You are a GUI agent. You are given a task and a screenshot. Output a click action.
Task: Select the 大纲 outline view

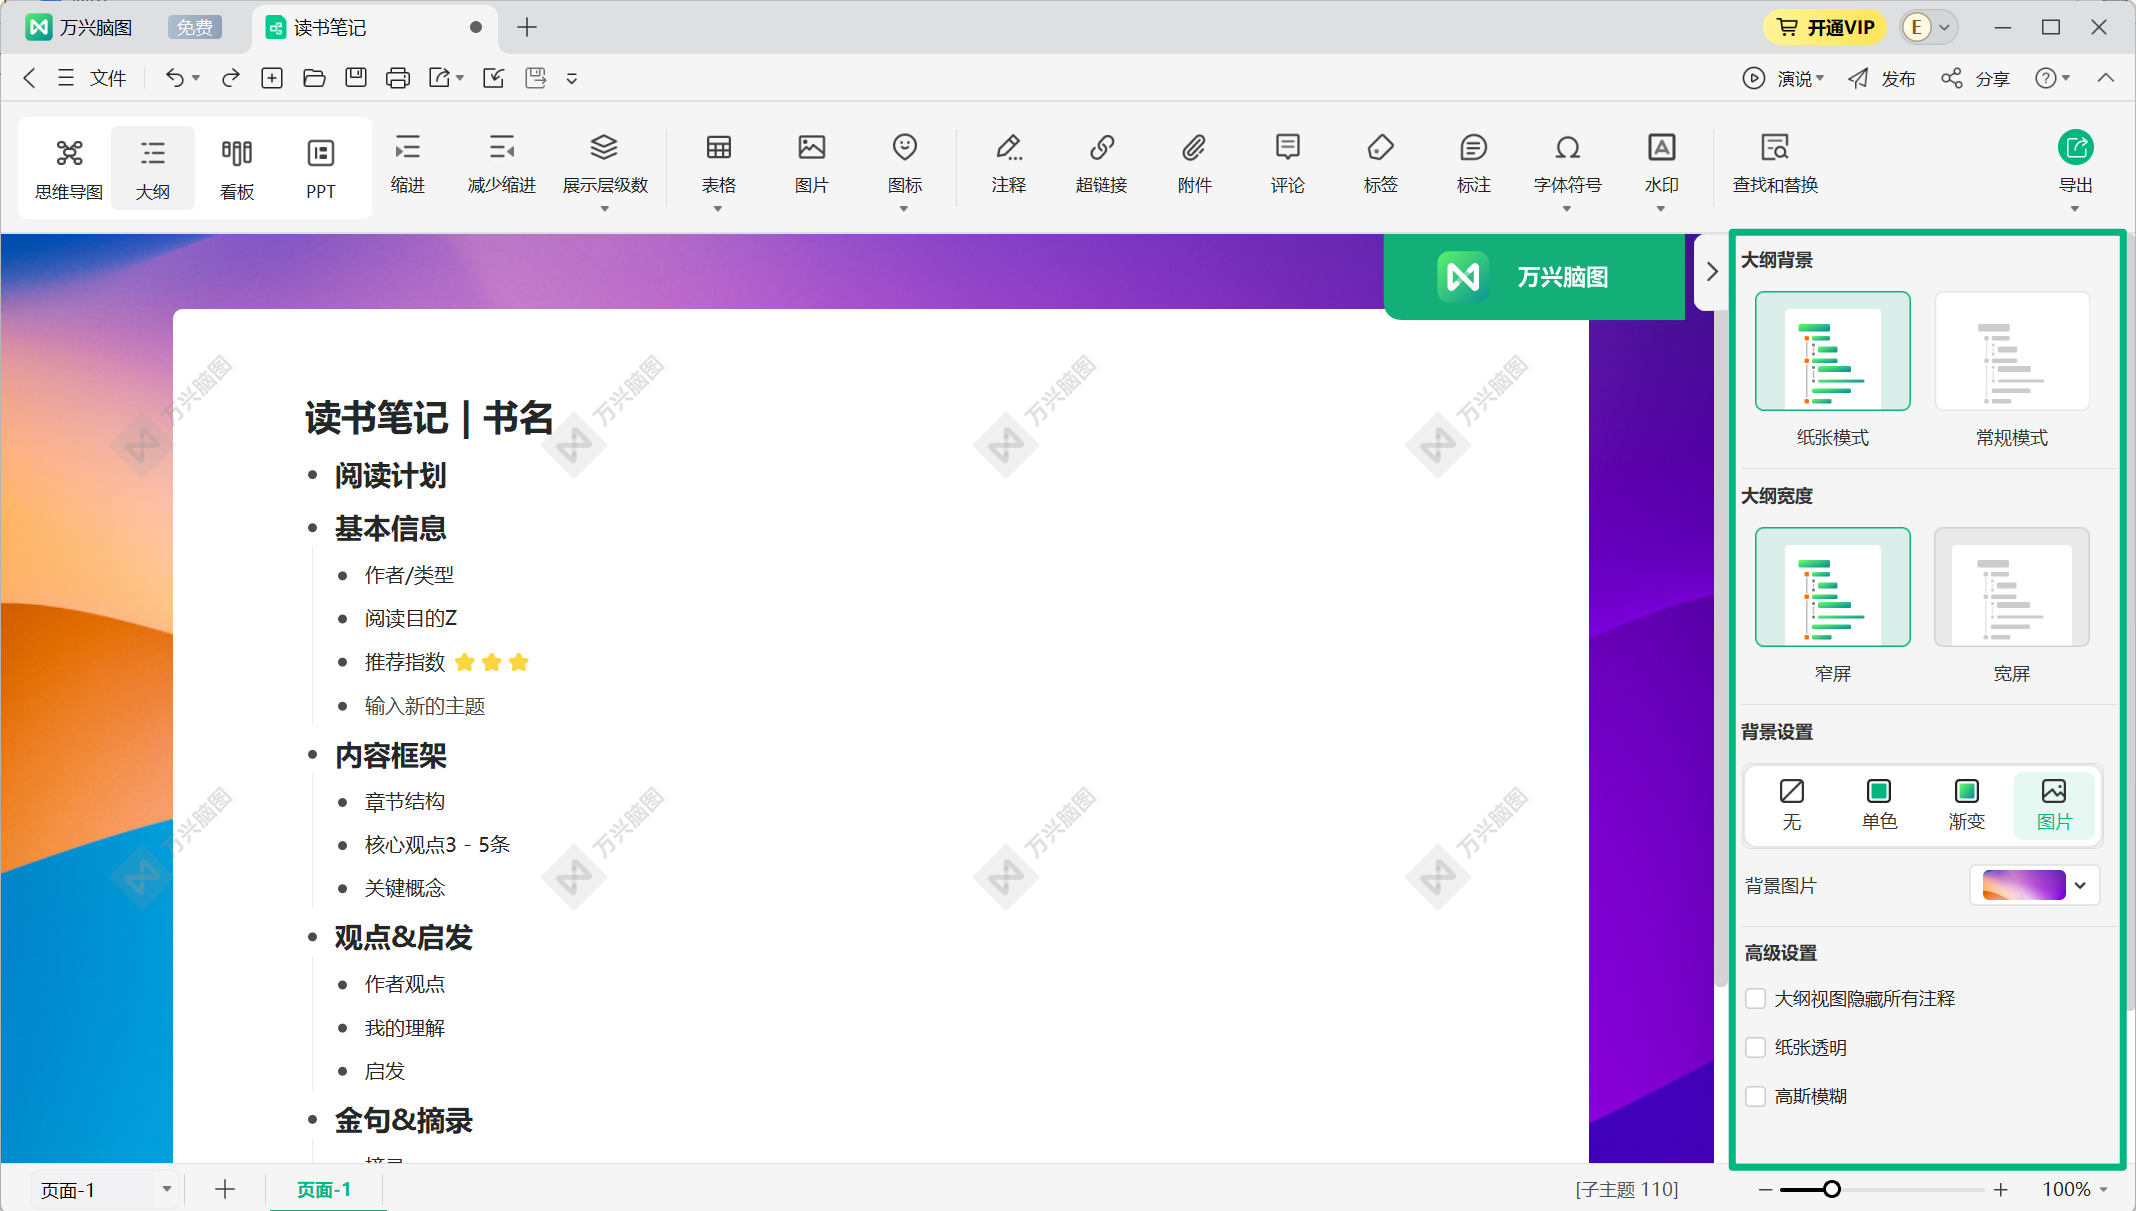(153, 168)
